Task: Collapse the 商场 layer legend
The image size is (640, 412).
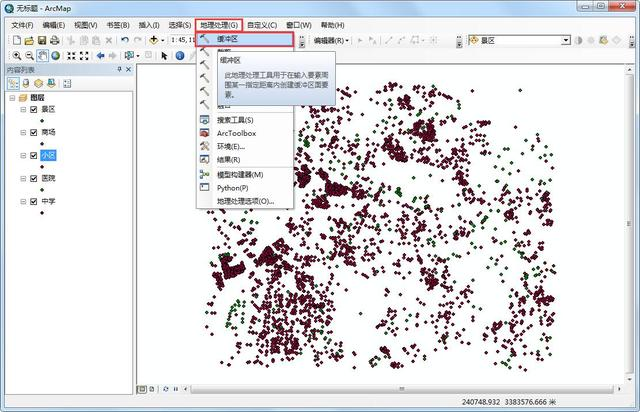Action: tap(23, 132)
